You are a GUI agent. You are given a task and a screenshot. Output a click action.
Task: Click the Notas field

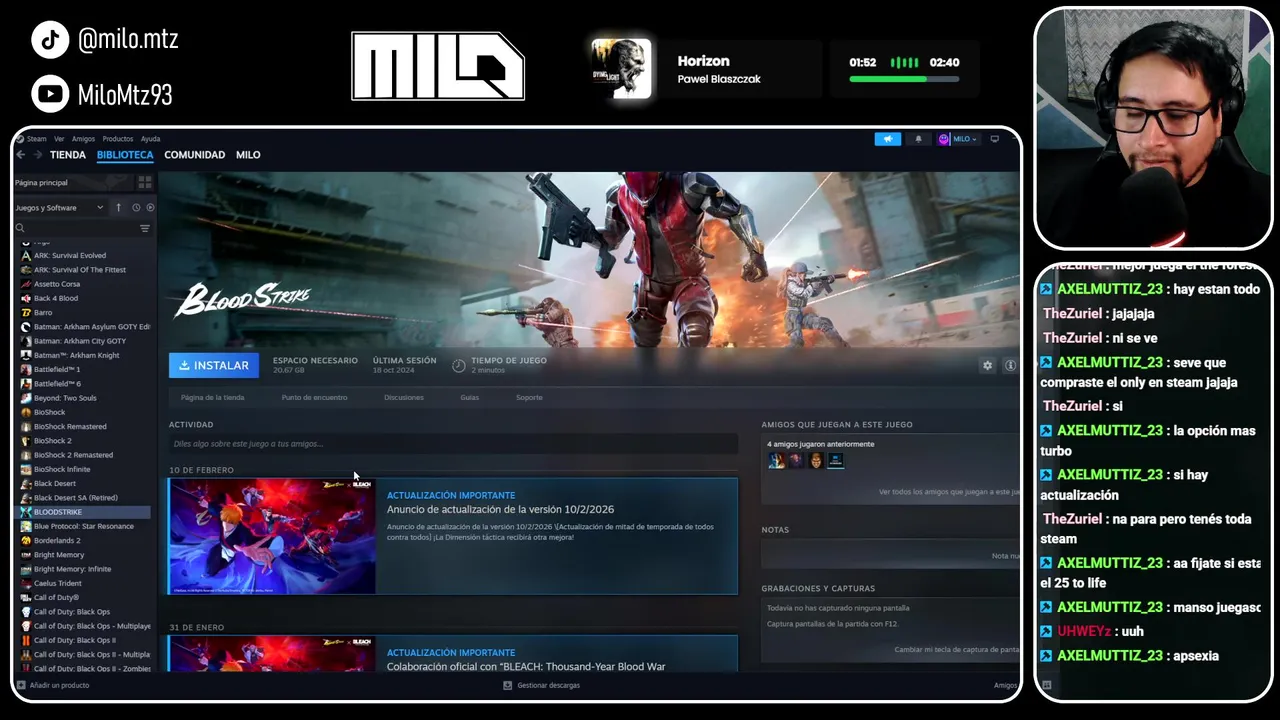890,555
